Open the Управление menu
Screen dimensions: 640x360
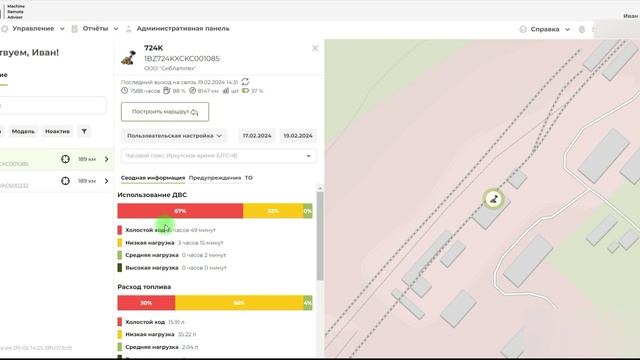(33, 29)
